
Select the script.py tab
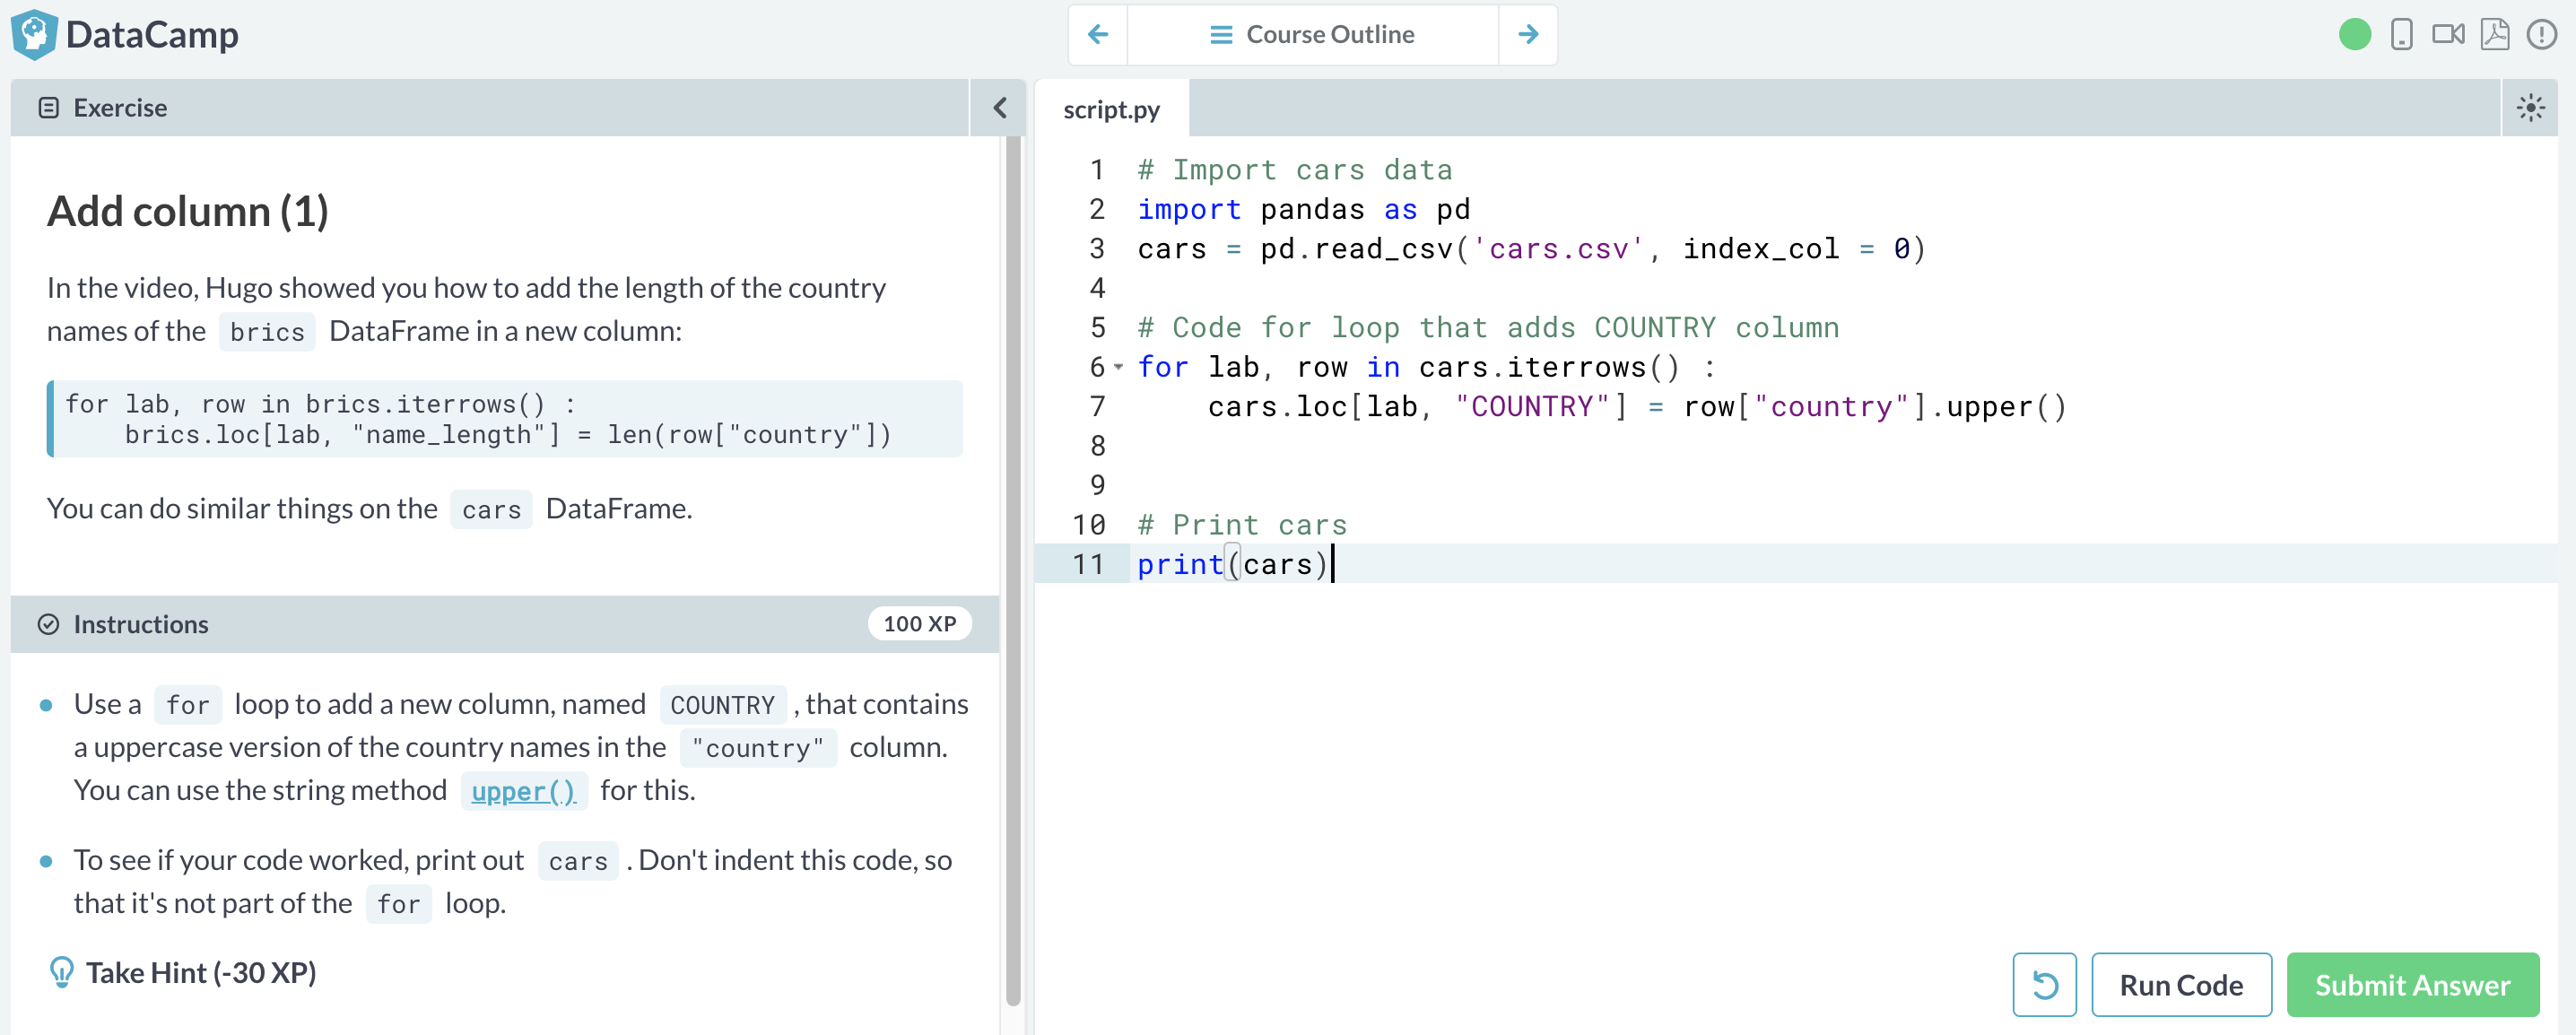pos(1111,109)
